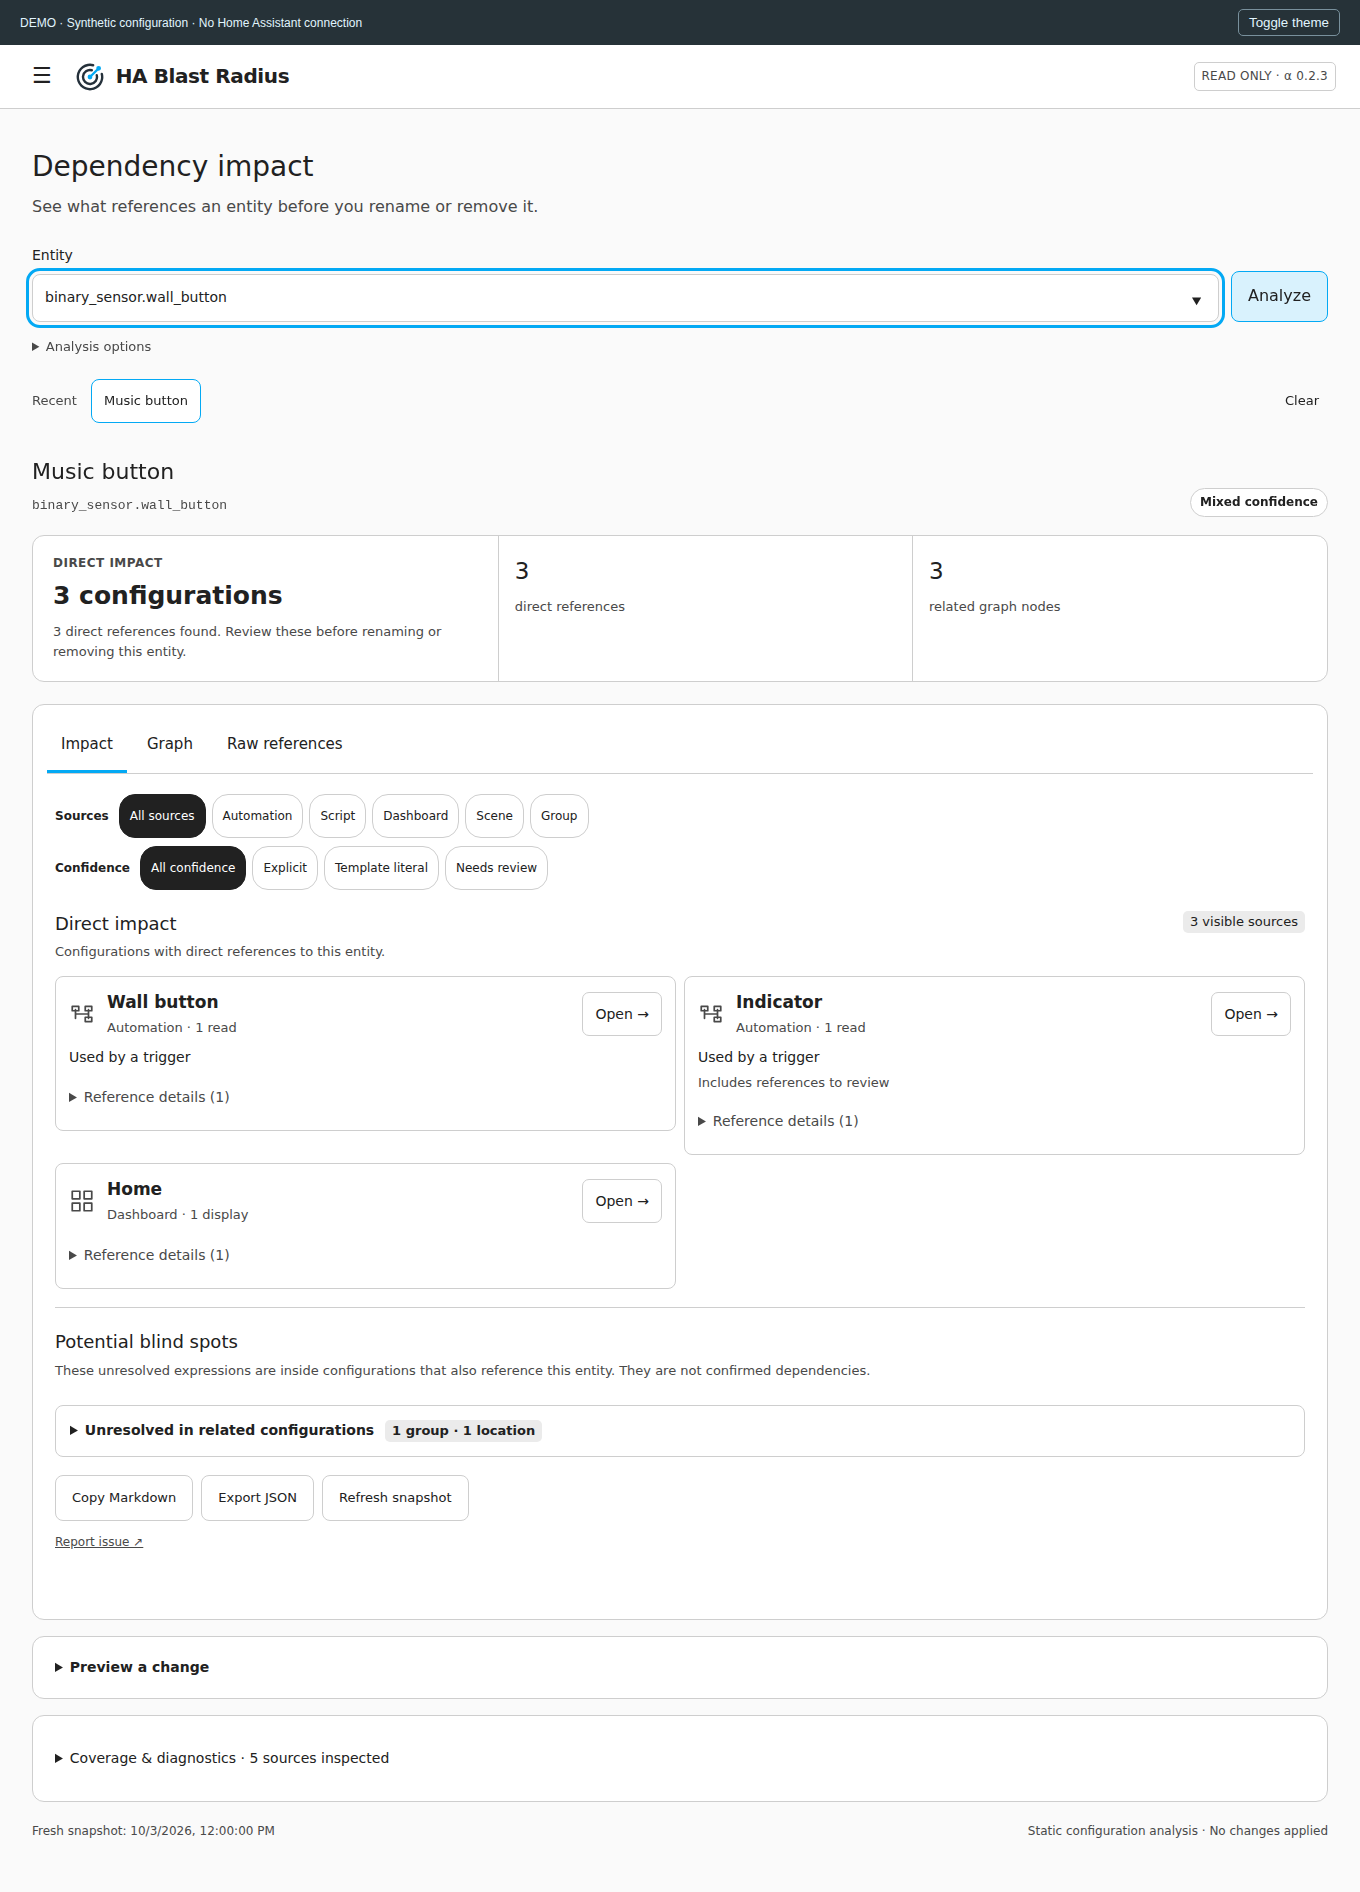Expand Analysis options
This screenshot has width=1360, height=1892.
point(92,346)
